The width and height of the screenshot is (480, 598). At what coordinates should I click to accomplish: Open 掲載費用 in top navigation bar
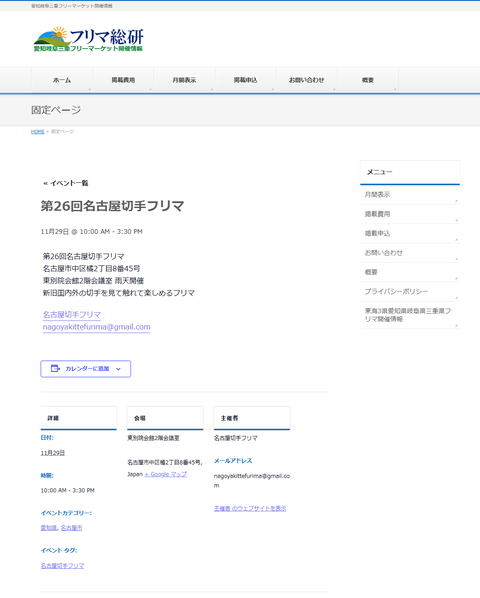123,80
